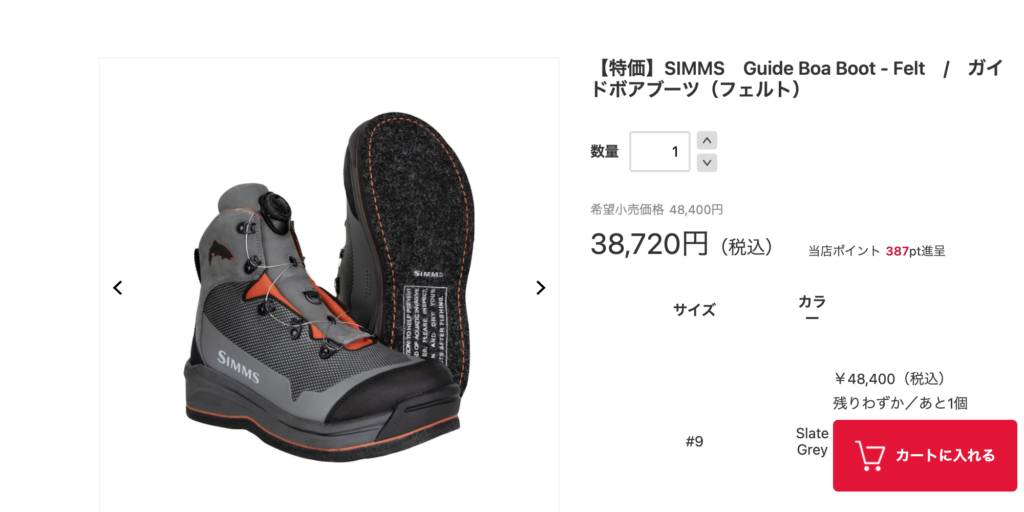Focus the 数量 quantity input field
The width and height of the screenshot is (1024, 512).
(x=660, y=152)
